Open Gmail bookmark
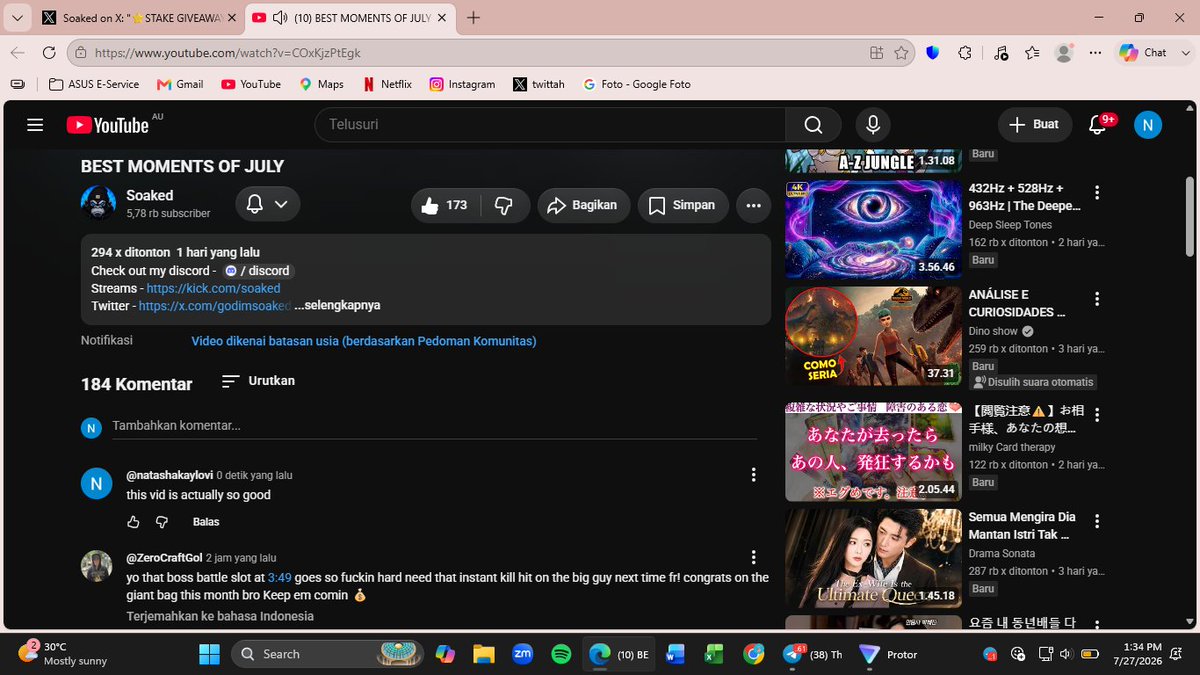 [180, 84]
